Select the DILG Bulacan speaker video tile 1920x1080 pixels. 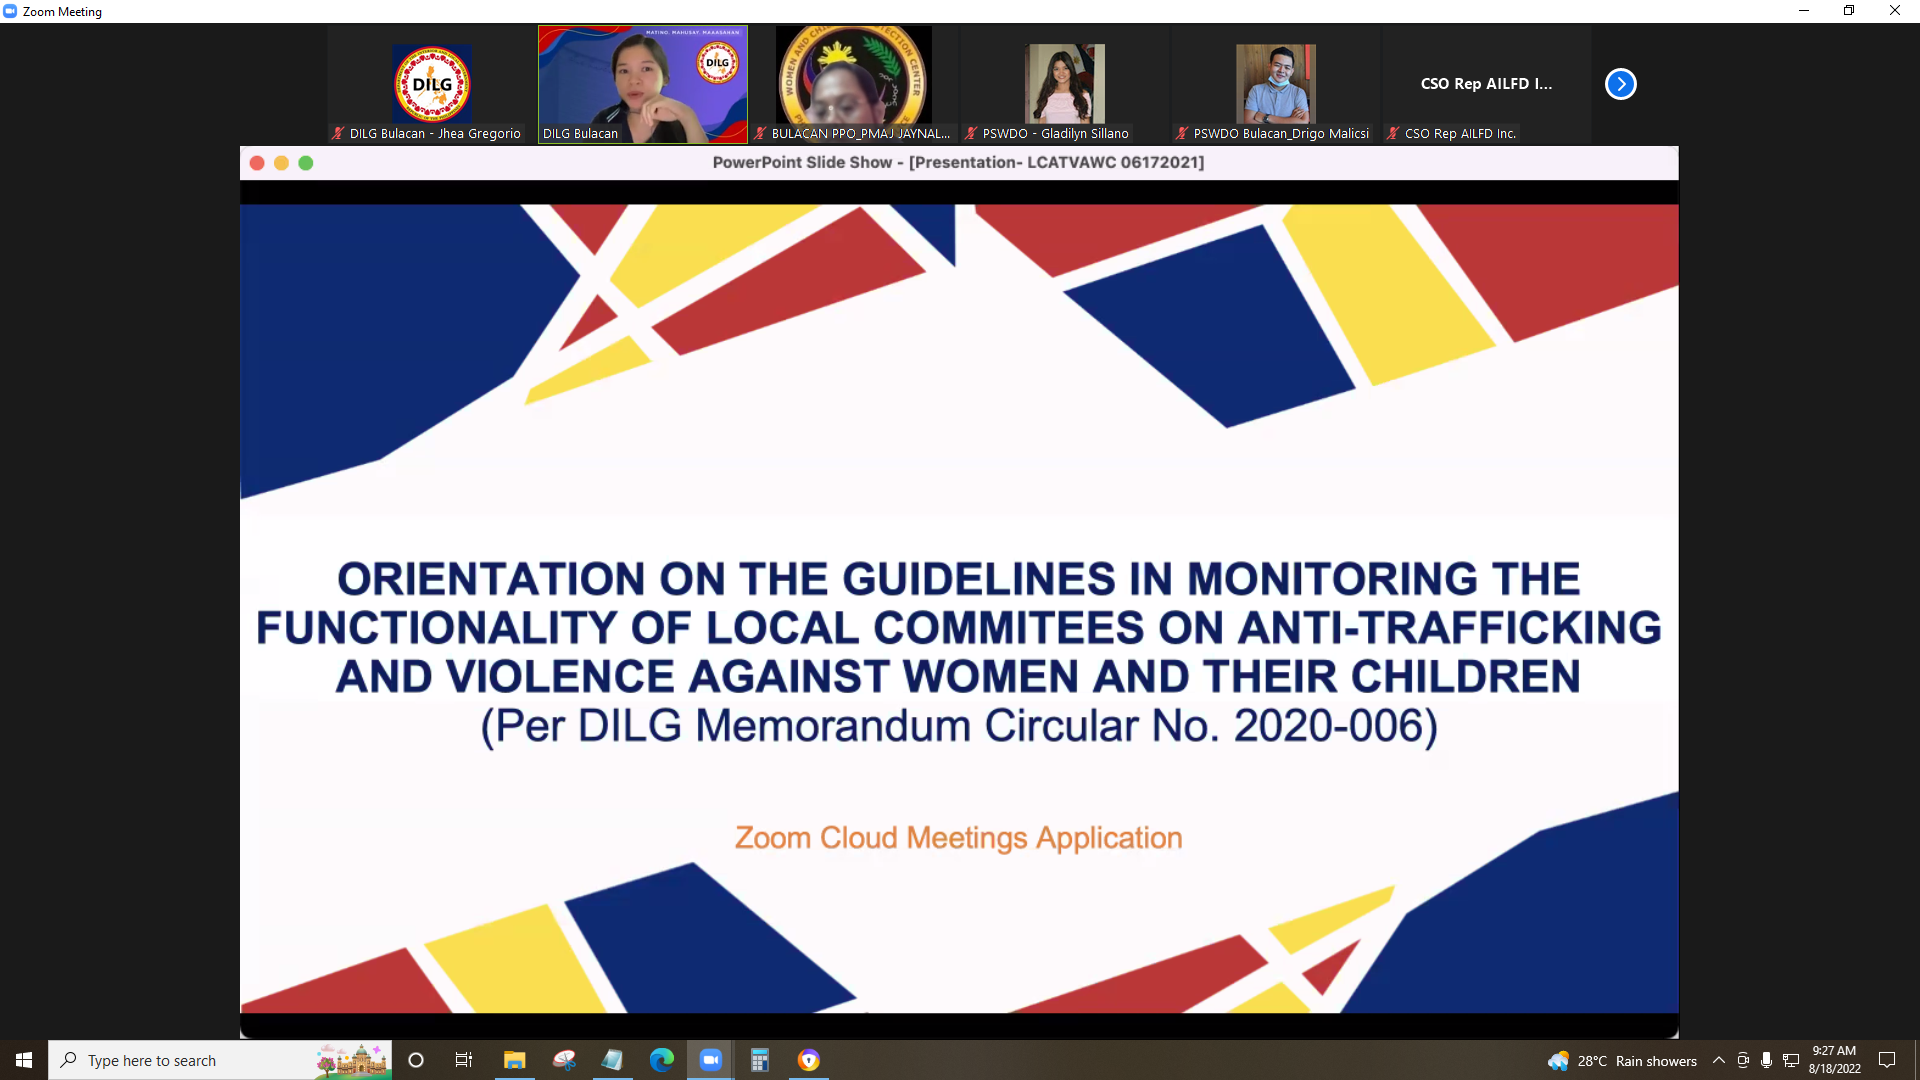643,84
